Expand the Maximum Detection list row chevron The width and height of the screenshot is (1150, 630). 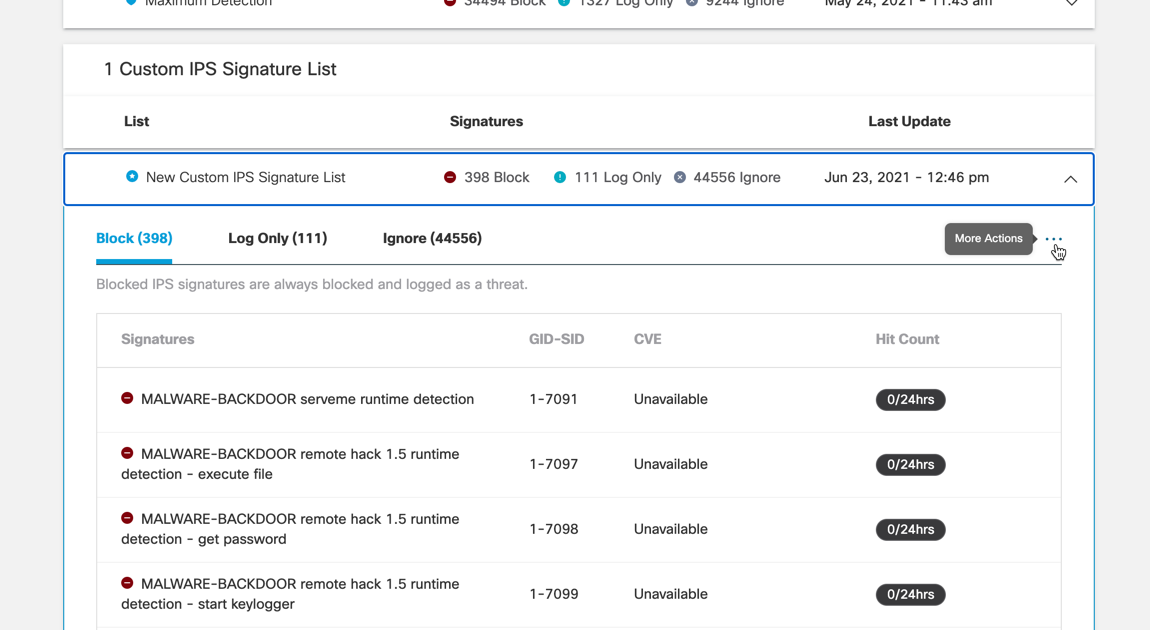(x=1071, y=3)
